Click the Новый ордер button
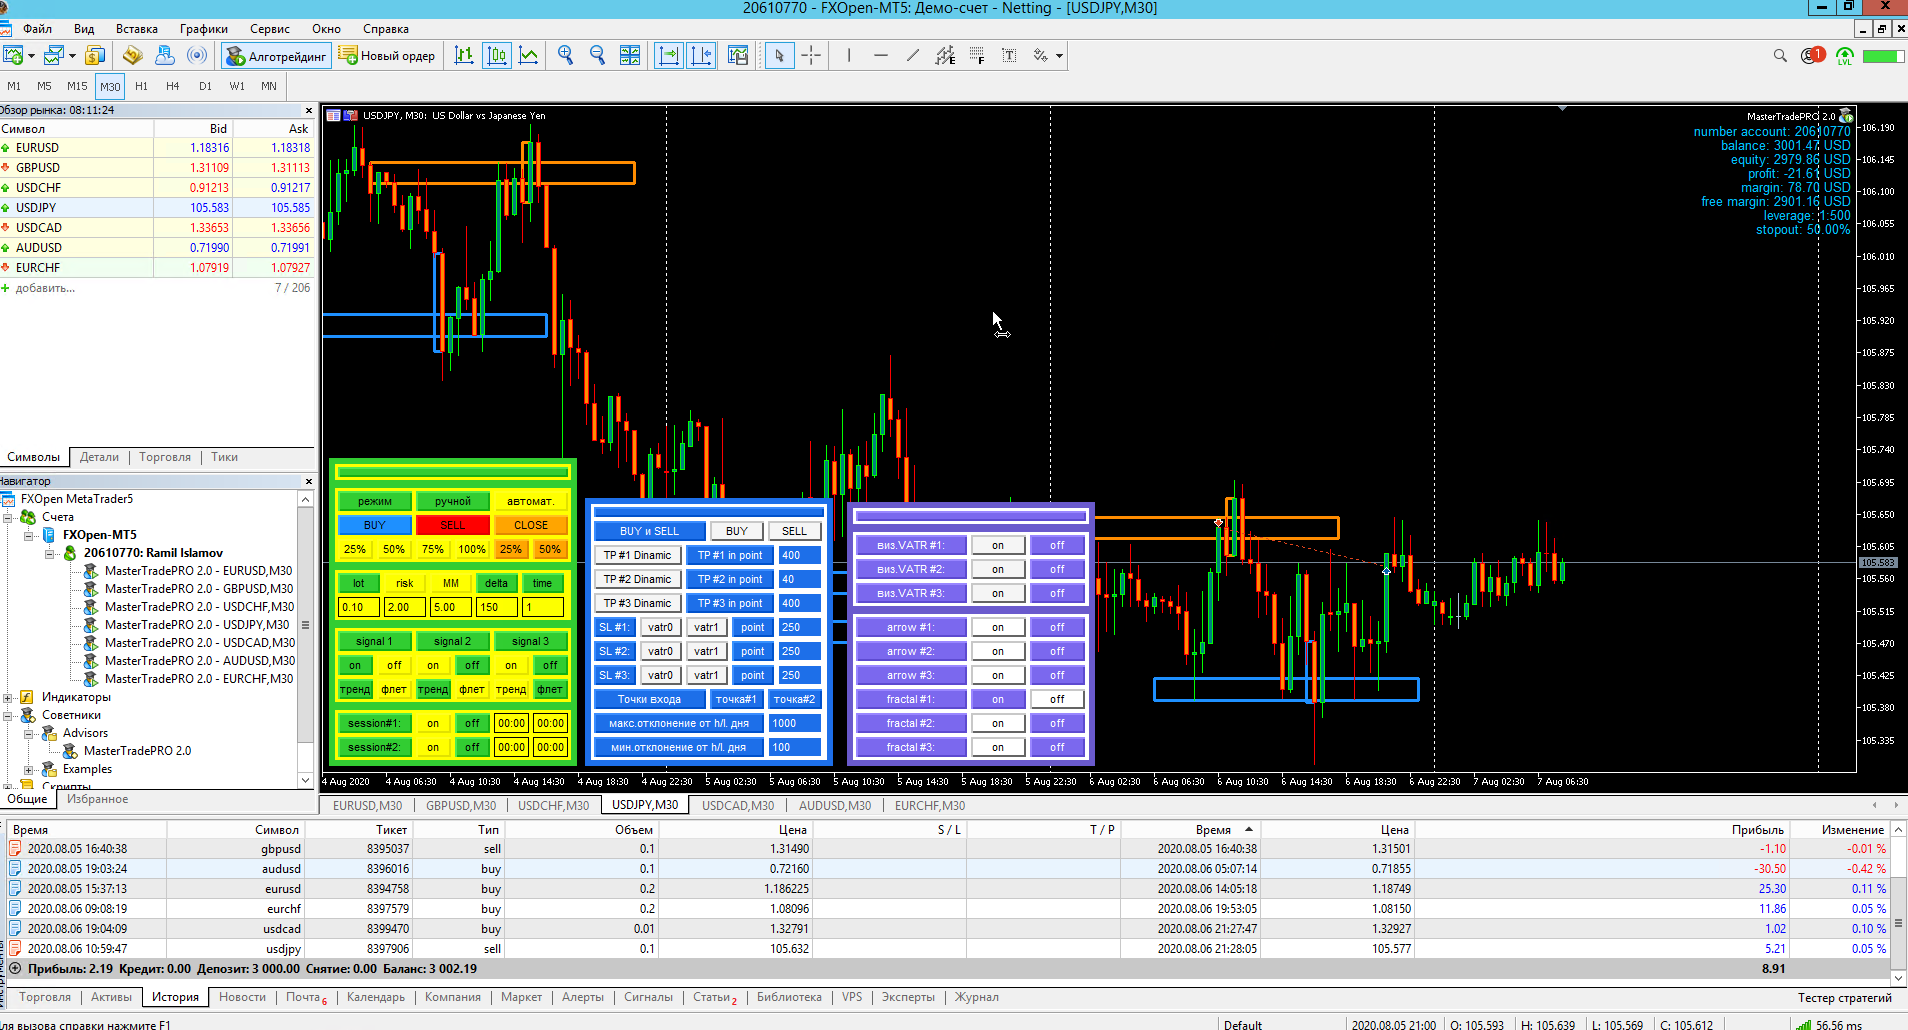This screenshot has height=1030, width=1908. 388,56
